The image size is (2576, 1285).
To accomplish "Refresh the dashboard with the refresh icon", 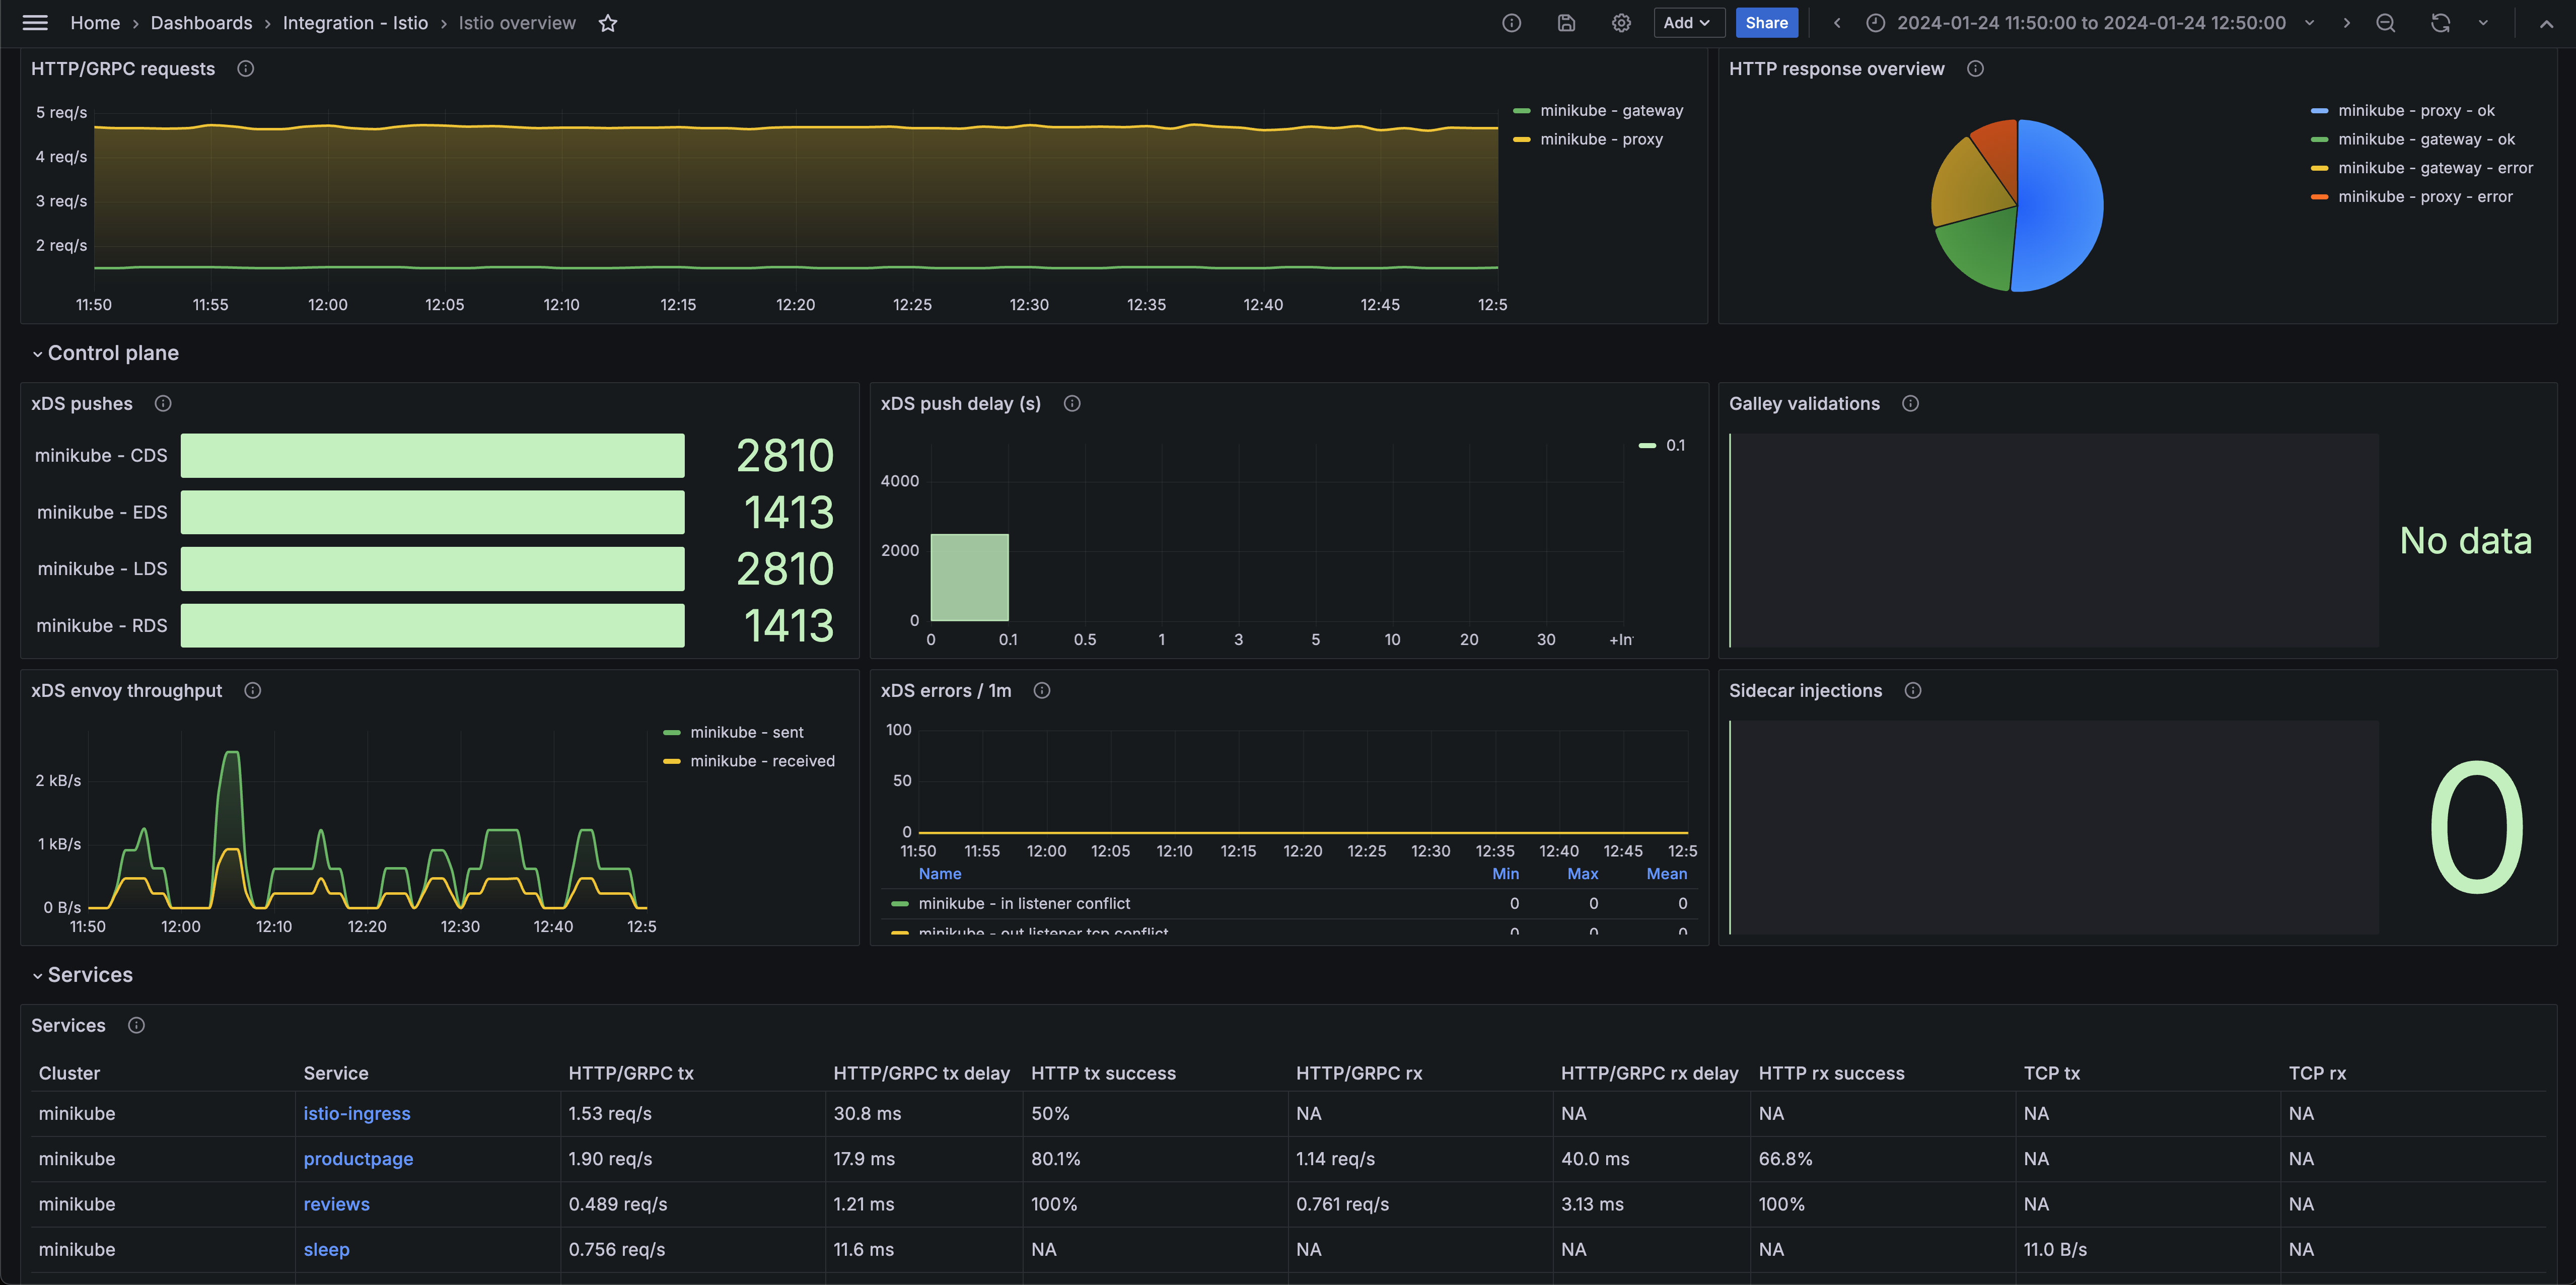I will (2440, 22).
